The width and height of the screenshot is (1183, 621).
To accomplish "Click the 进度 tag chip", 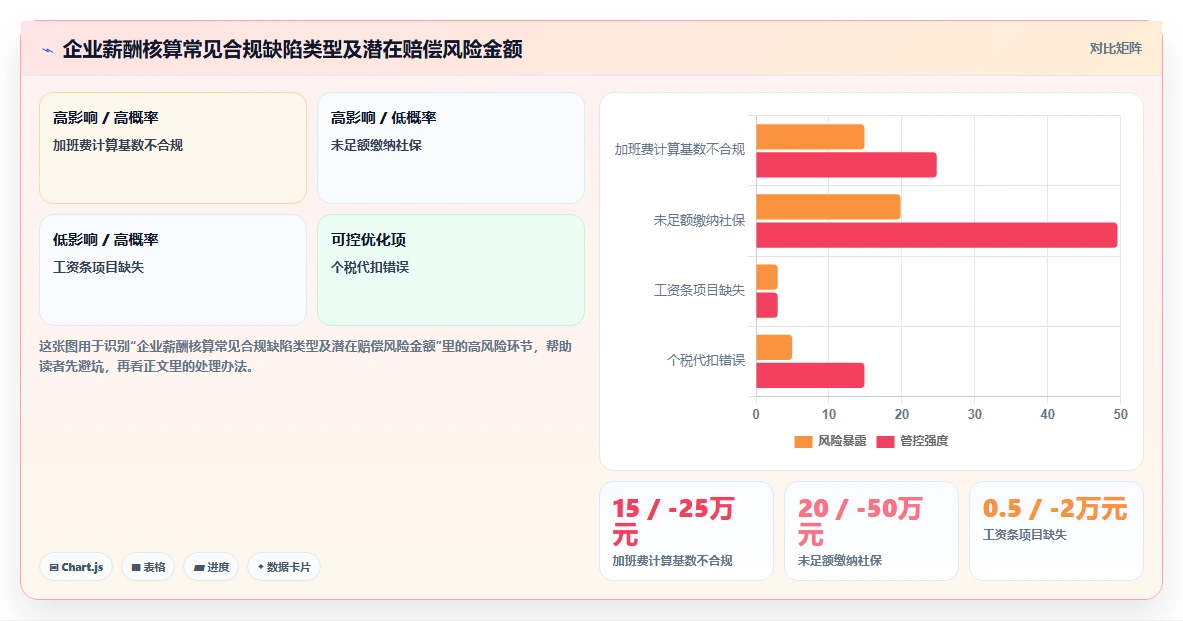I will click(211, 567).
